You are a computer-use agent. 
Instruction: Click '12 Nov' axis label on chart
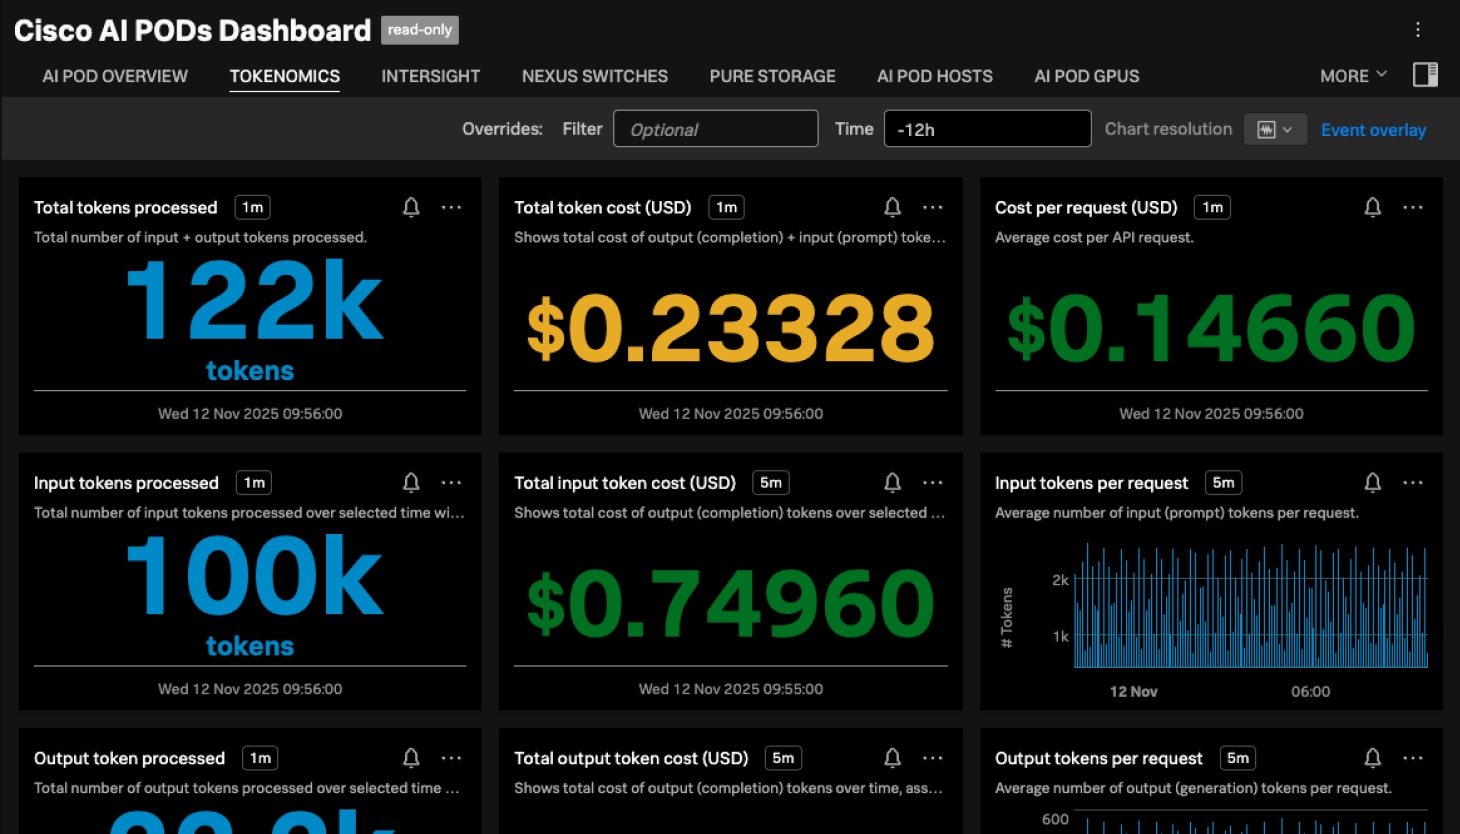click(x=1133, y=691)
